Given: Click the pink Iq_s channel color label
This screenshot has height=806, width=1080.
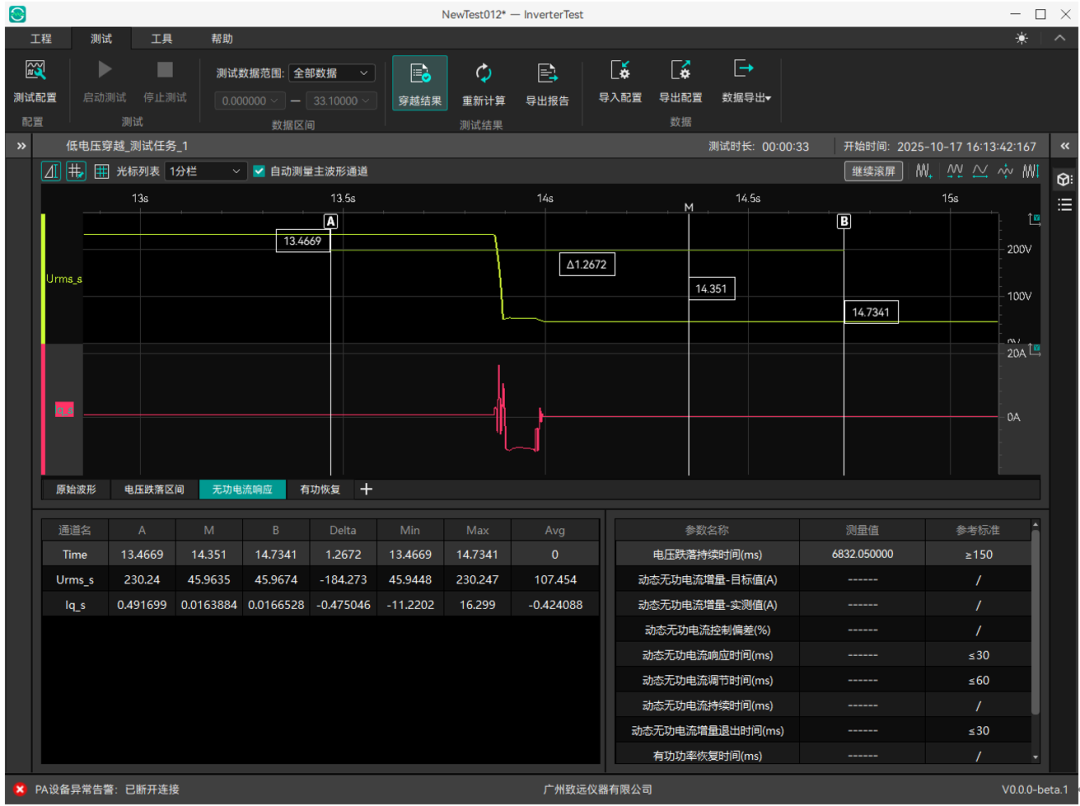Looking at the screenshot, I should (64, 410).
